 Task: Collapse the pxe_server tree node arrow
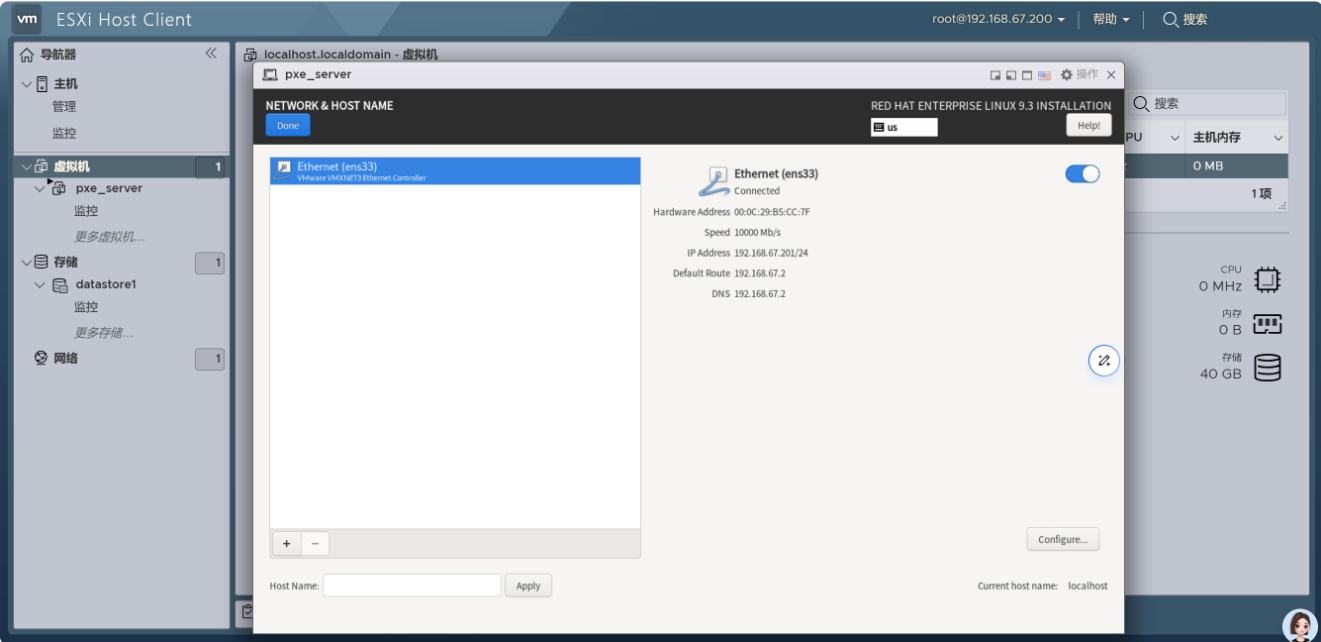(x=39, y=188)
